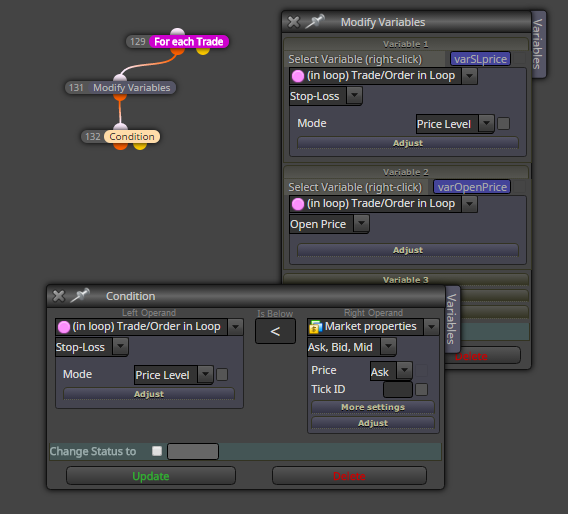
Task: Click the green Update button
Action: (x=151, y=476)
